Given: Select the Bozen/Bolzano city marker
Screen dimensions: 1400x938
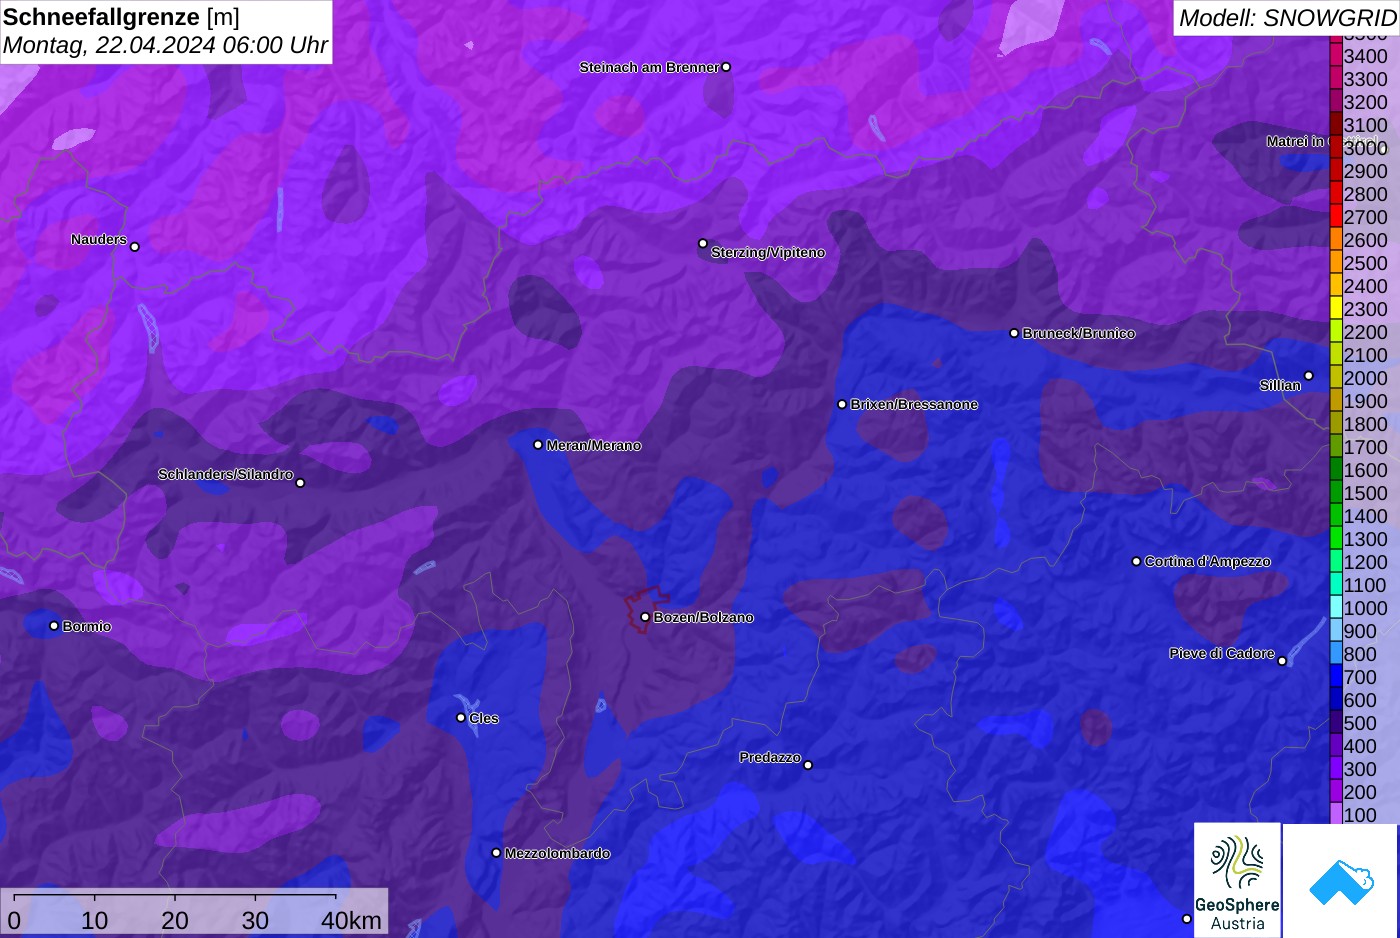Looking at the screenshot, I should click(x=645, y=617).
